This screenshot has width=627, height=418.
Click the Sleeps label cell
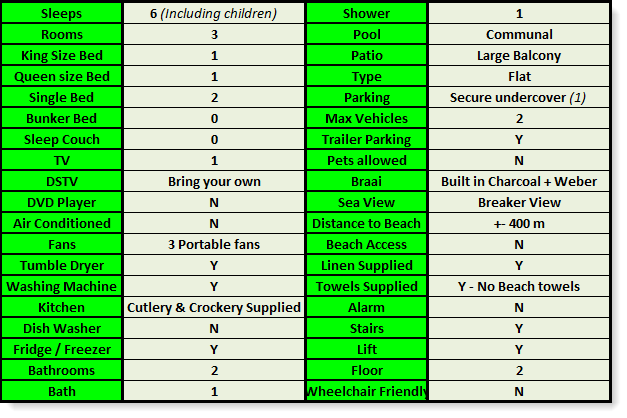pos(61,14)
